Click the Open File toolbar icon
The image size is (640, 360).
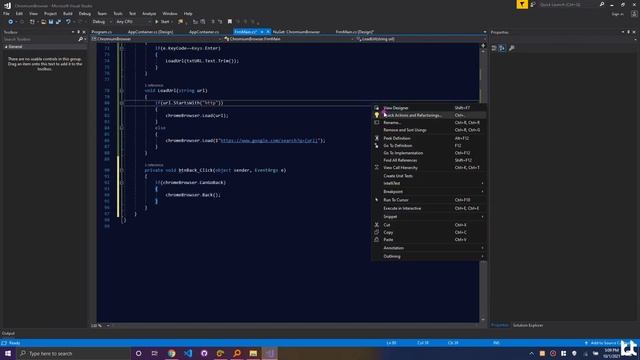click(43, 22)
